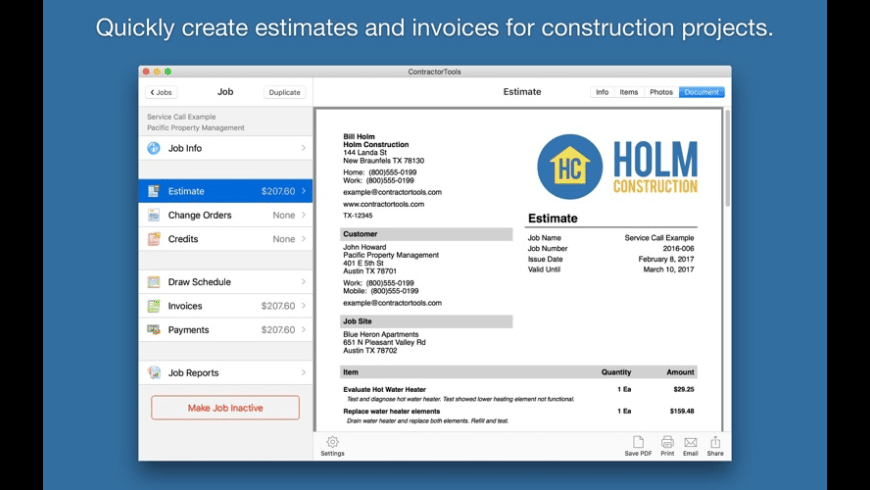Click the Email envelope icon
870x490 pixels.
690,442
